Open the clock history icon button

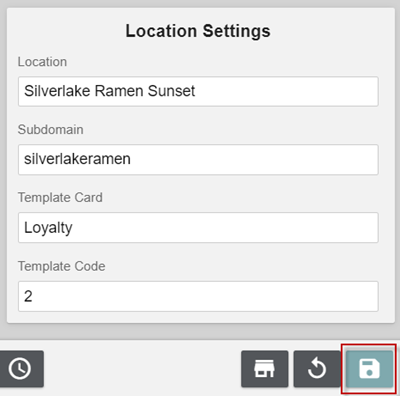pyautogui.click(x=20, y=369)
